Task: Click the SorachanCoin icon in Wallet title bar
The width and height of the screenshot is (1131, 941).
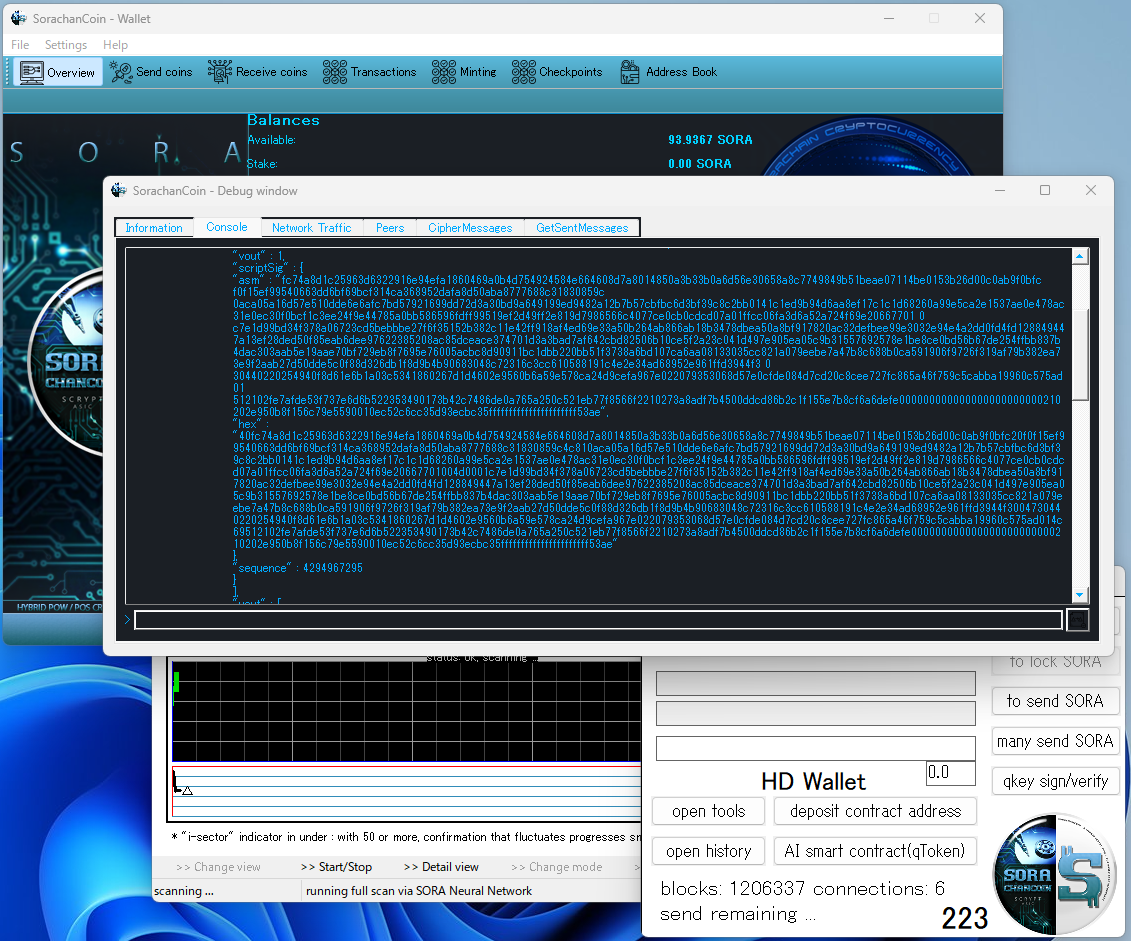Action: (x=19, y=18)
